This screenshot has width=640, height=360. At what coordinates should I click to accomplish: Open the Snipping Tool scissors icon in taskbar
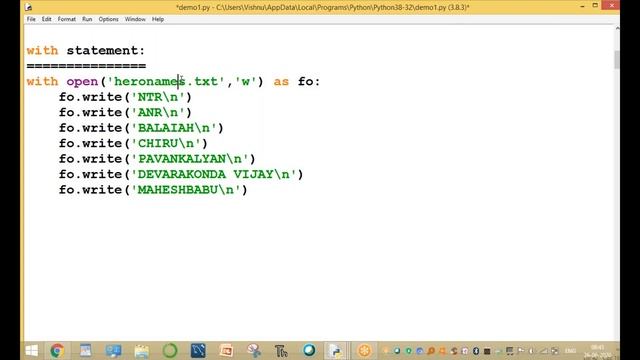254,350
